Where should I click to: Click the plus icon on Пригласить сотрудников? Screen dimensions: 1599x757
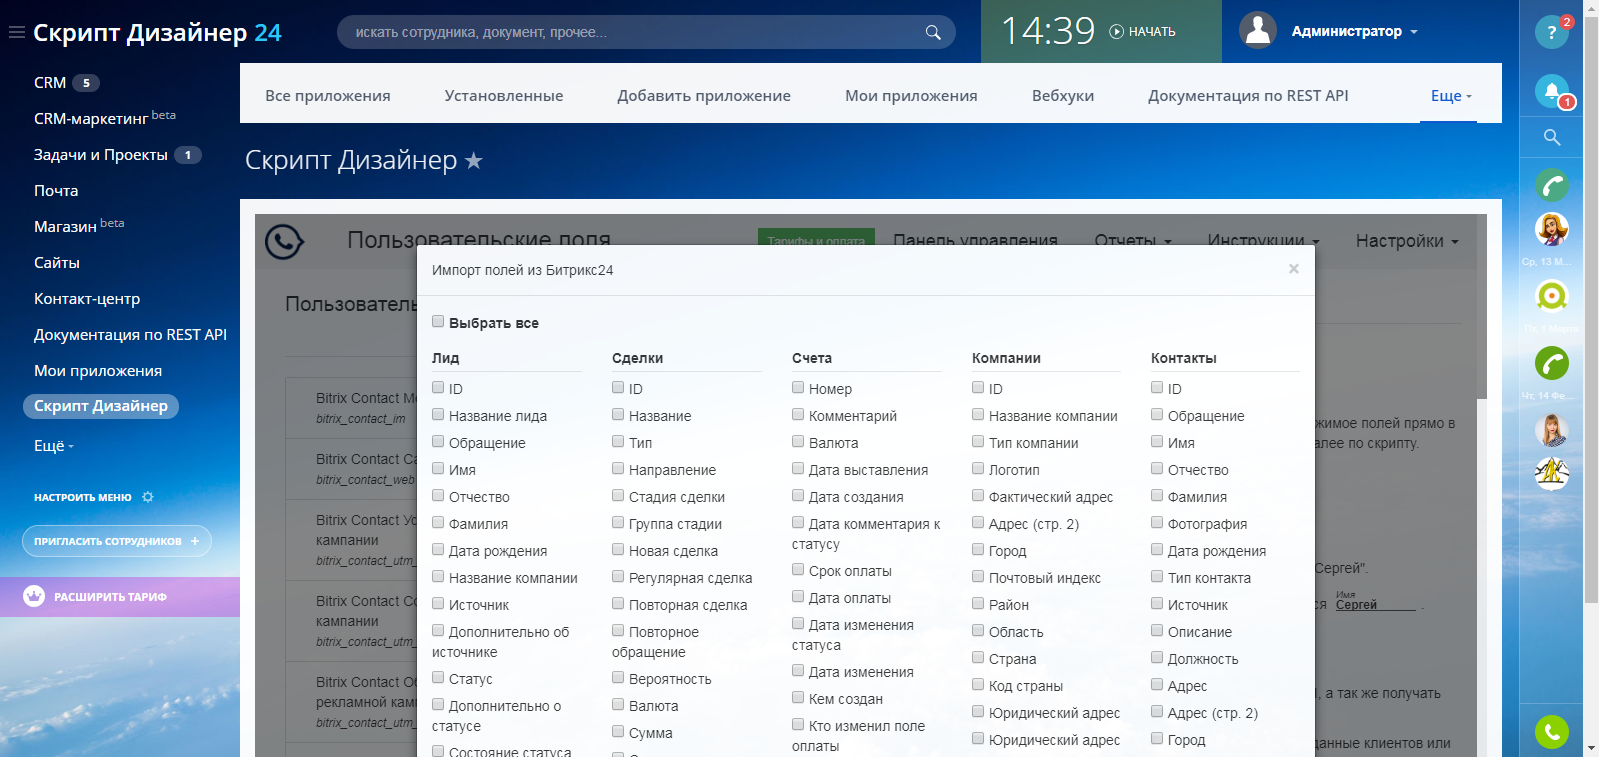195,541
